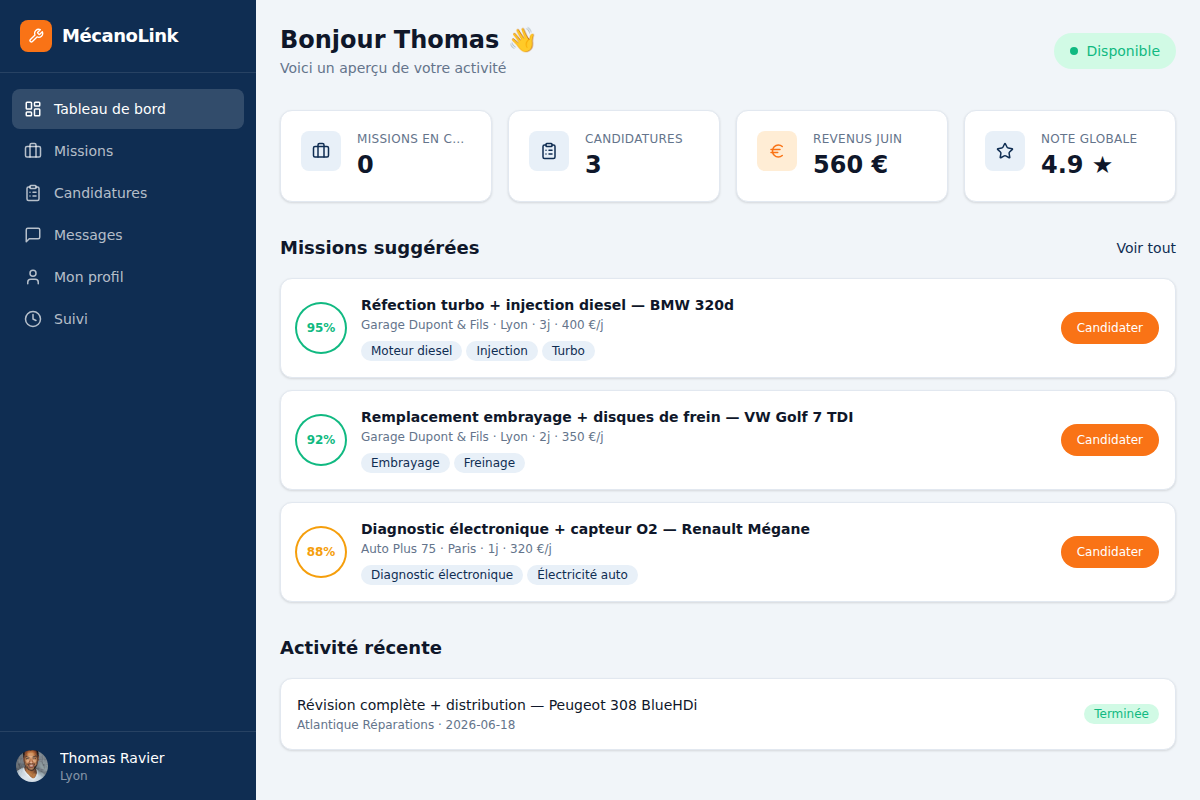Click Candidater for the VW Golf 7 mission
This screenshot has width=1200, height=800.
(1110, 440)
